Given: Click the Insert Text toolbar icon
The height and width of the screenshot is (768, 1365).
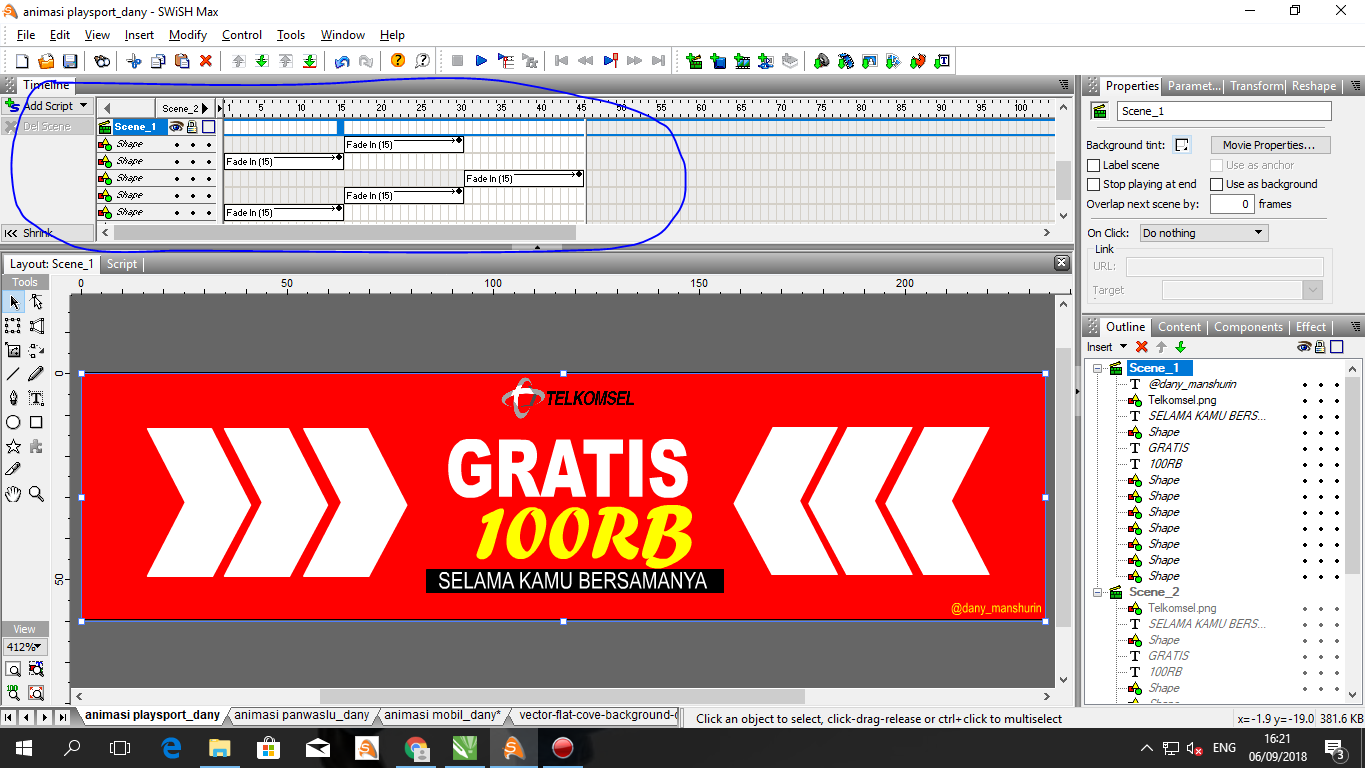Looking at the screenshot, I should [942, 61].
